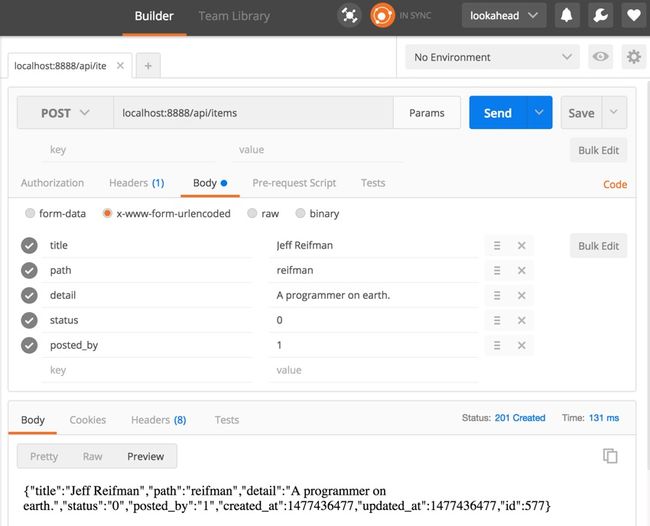Open the lookahead account dropdown

point(504,16)
